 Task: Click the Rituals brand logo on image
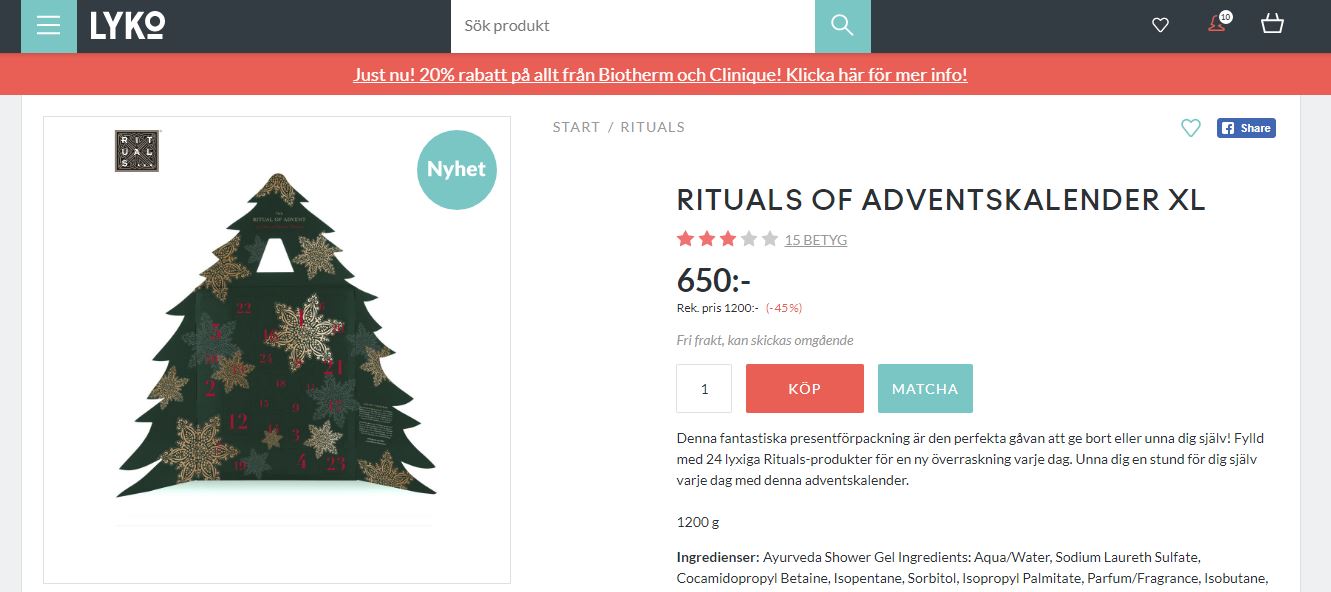[137, 151]
